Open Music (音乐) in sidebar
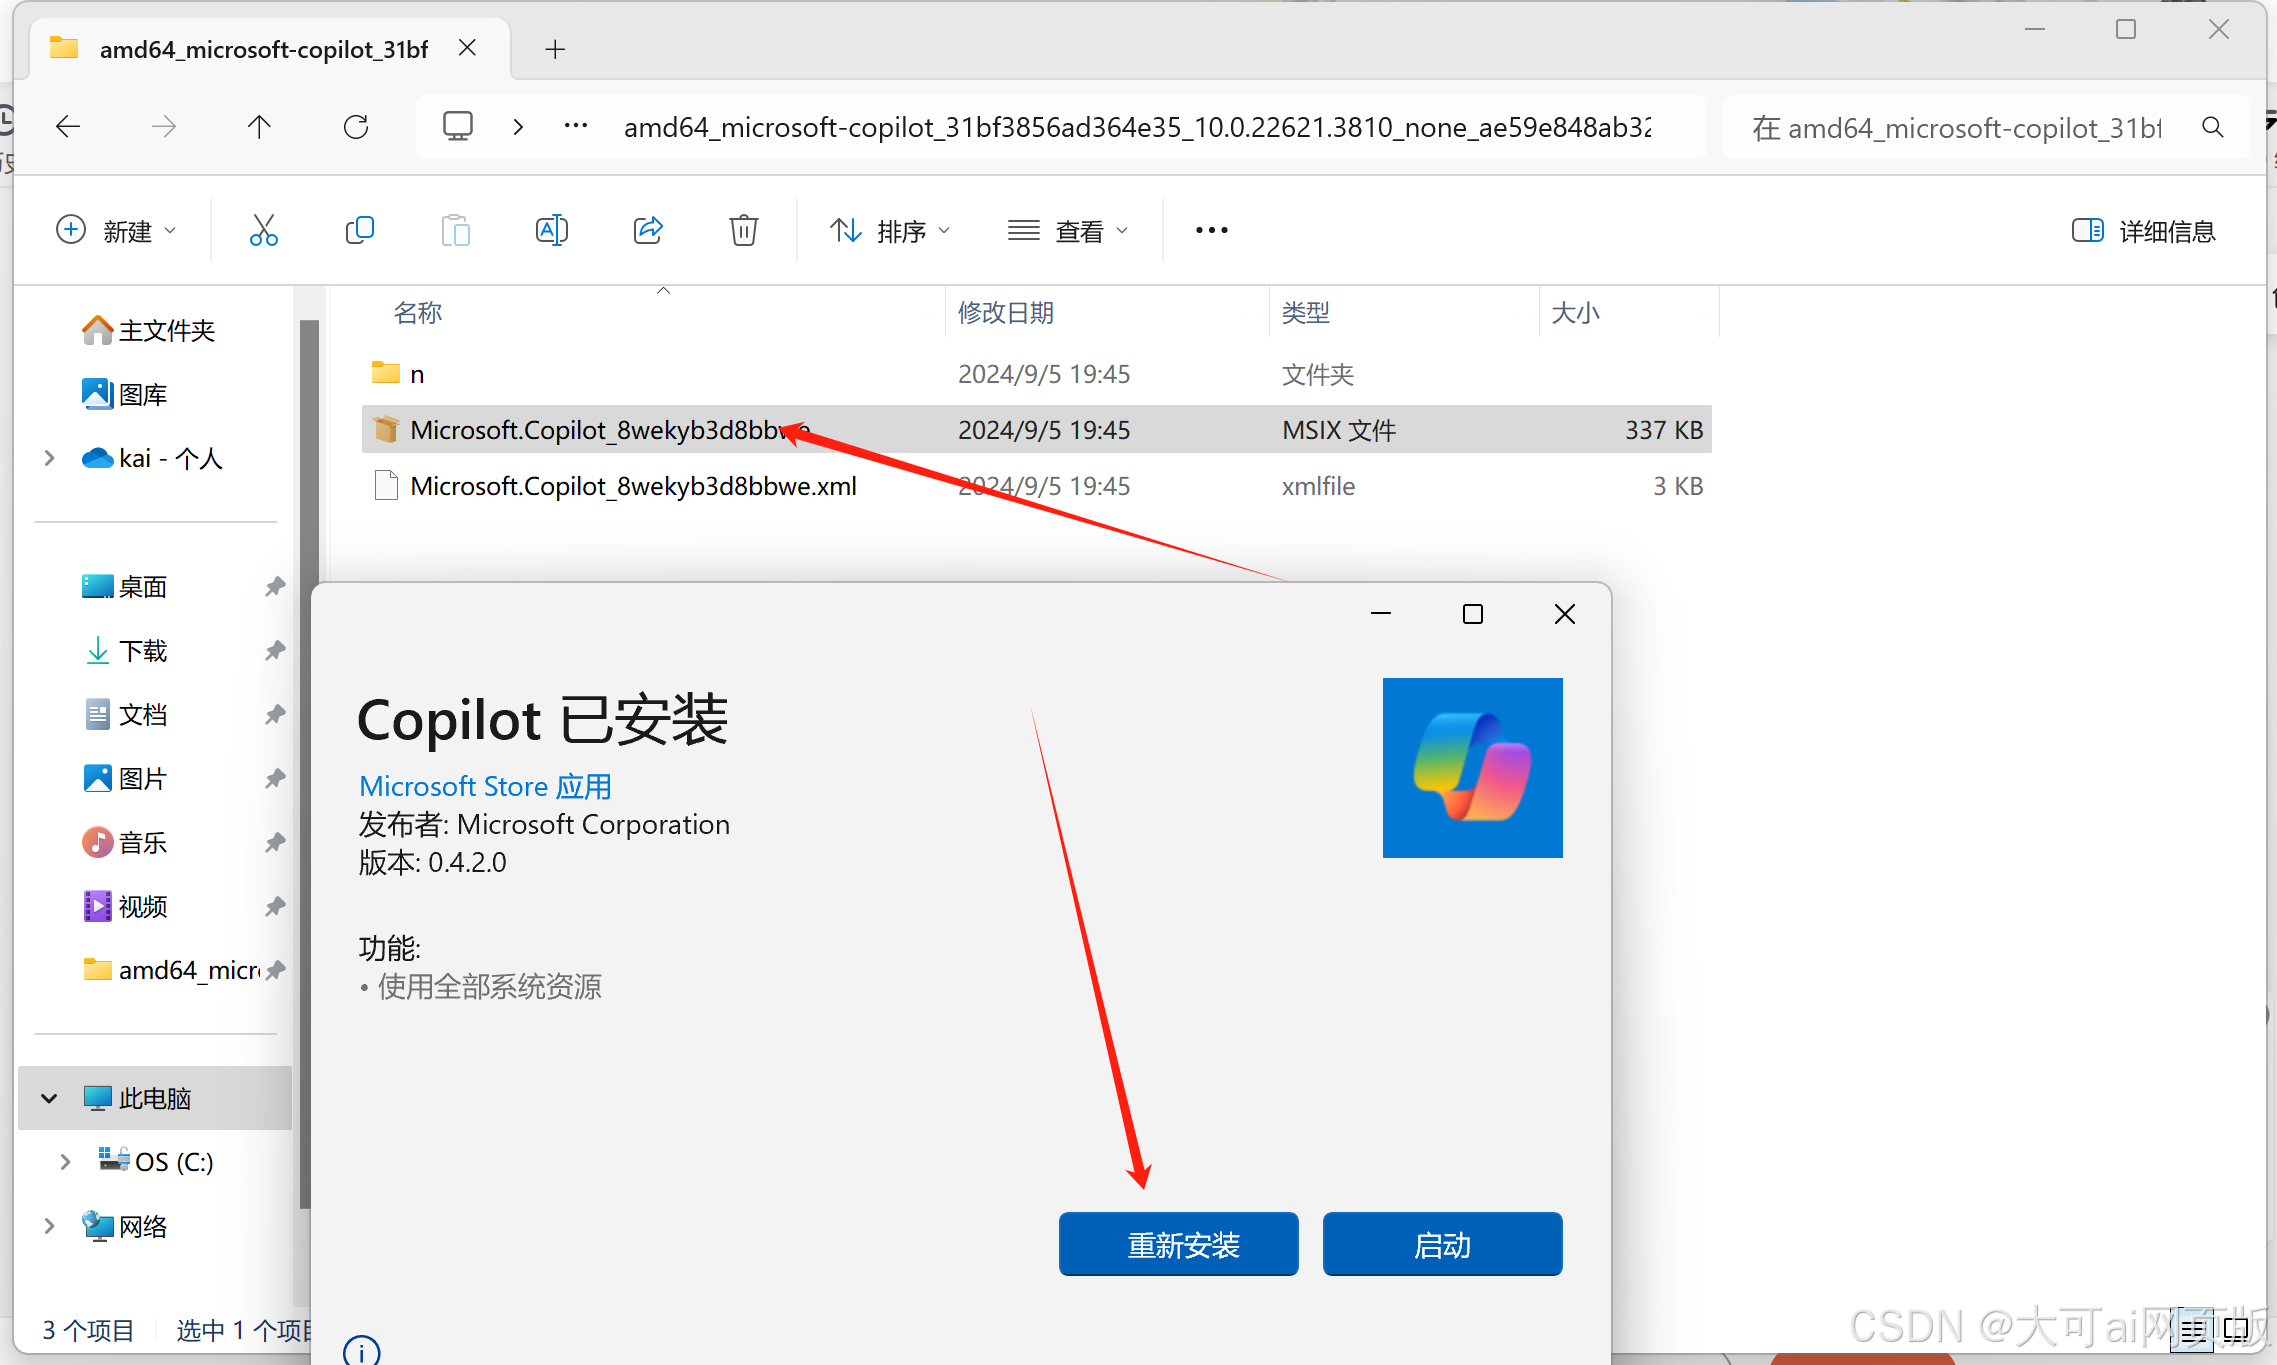Screen dimensions: 2277x1365 click(x=126, y=843)
